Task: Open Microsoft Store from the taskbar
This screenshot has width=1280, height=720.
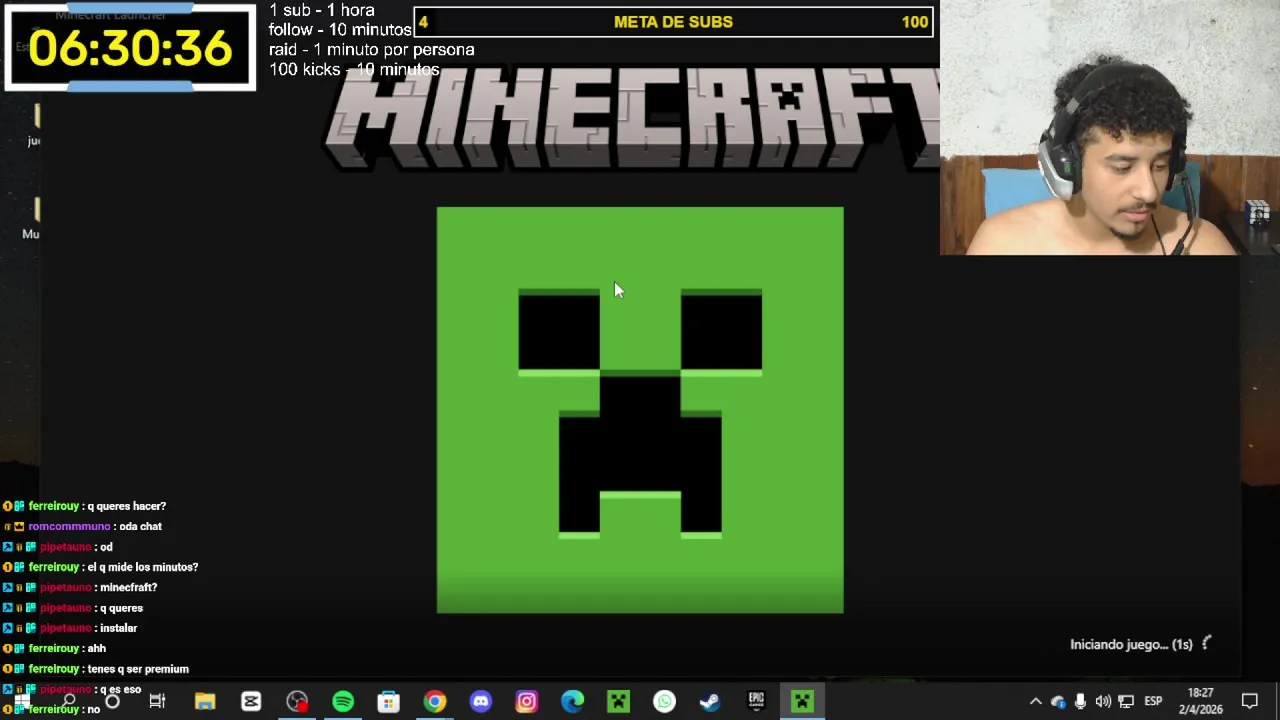Action: (388, 701)
